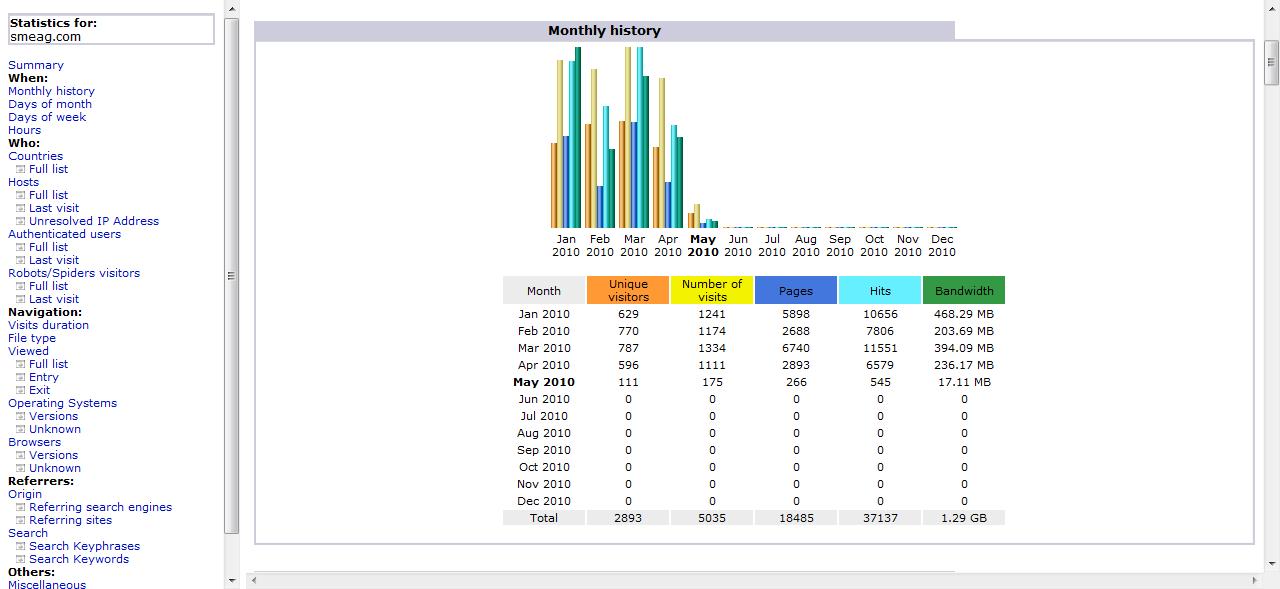The height and width of the screenshot is (589, 1280).
Task: Open the Viewed pages link
Action: 28,351
